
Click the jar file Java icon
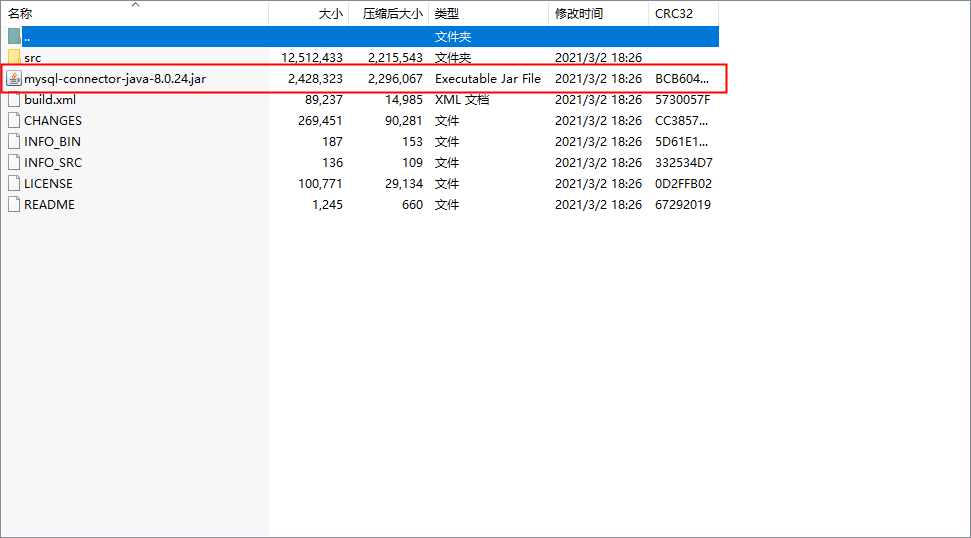pos(14,79)
